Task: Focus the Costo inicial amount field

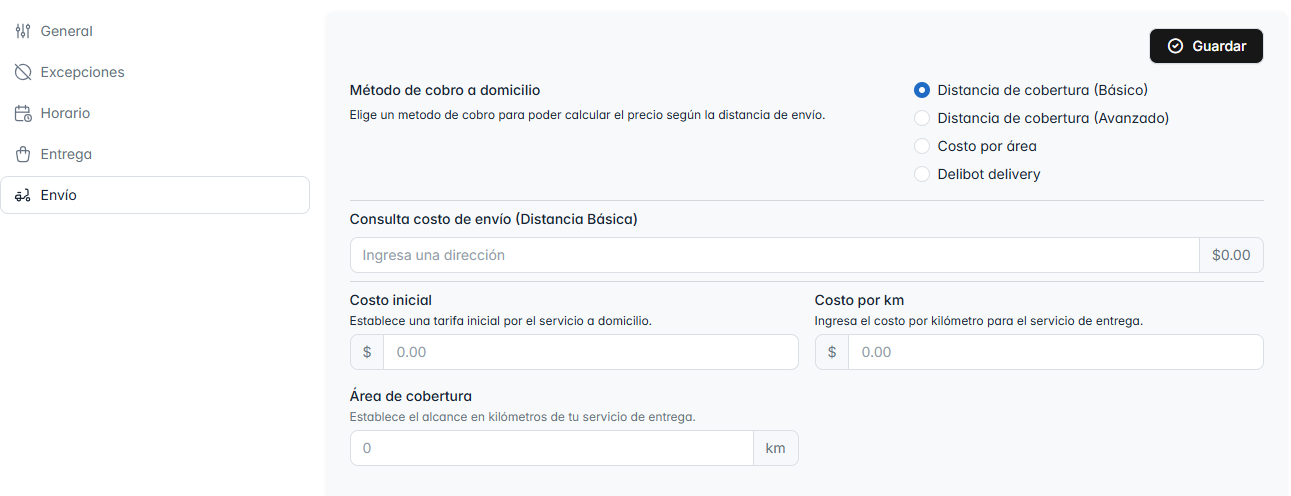Action: (x=590, y=352)
